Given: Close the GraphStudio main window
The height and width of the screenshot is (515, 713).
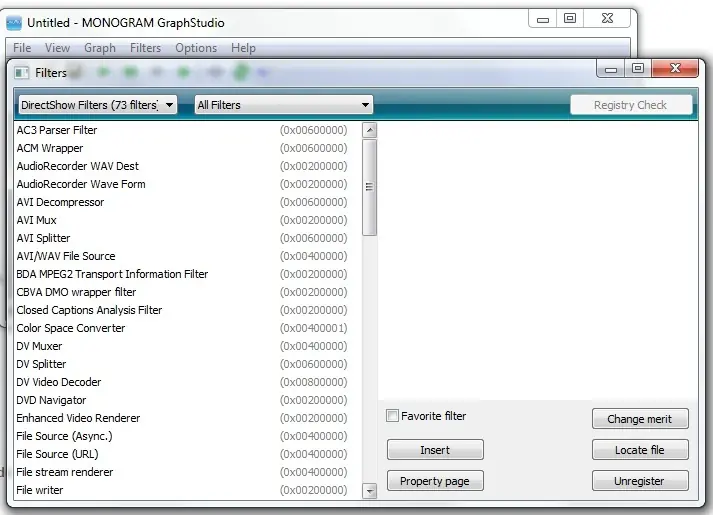Looking at the screenshot, I should click(608, 19).
